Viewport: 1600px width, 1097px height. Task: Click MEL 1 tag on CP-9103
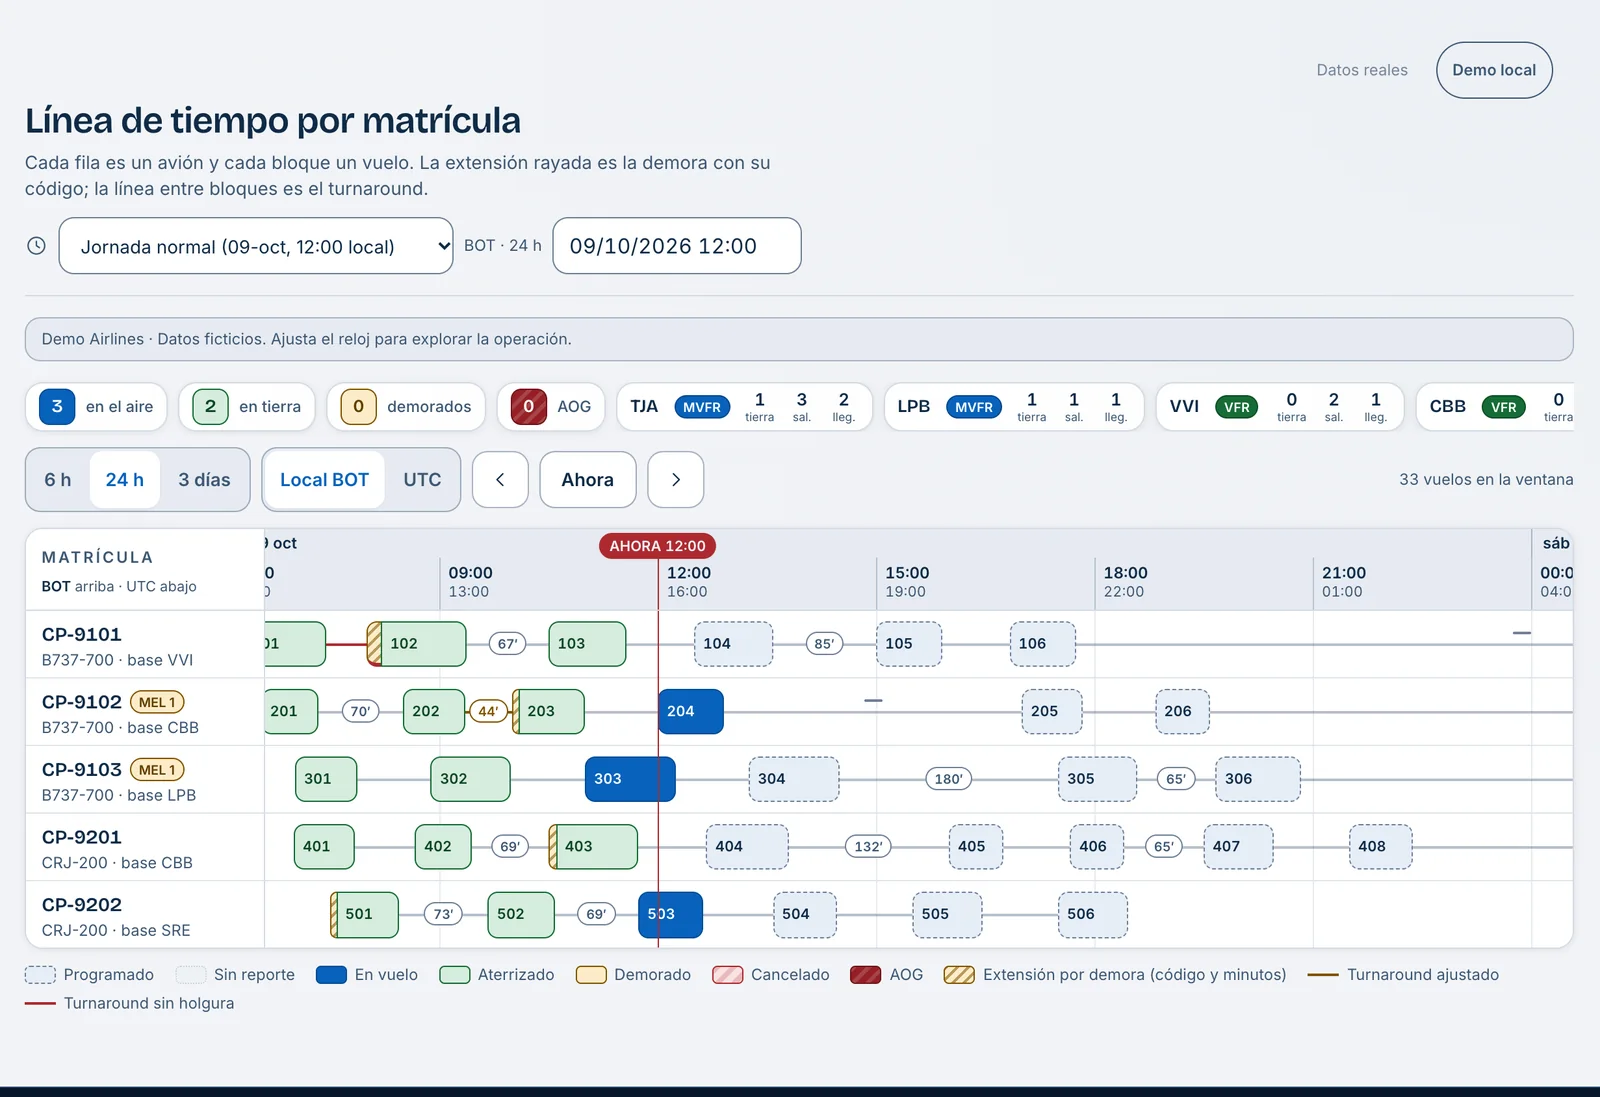(x=157, y=770)
